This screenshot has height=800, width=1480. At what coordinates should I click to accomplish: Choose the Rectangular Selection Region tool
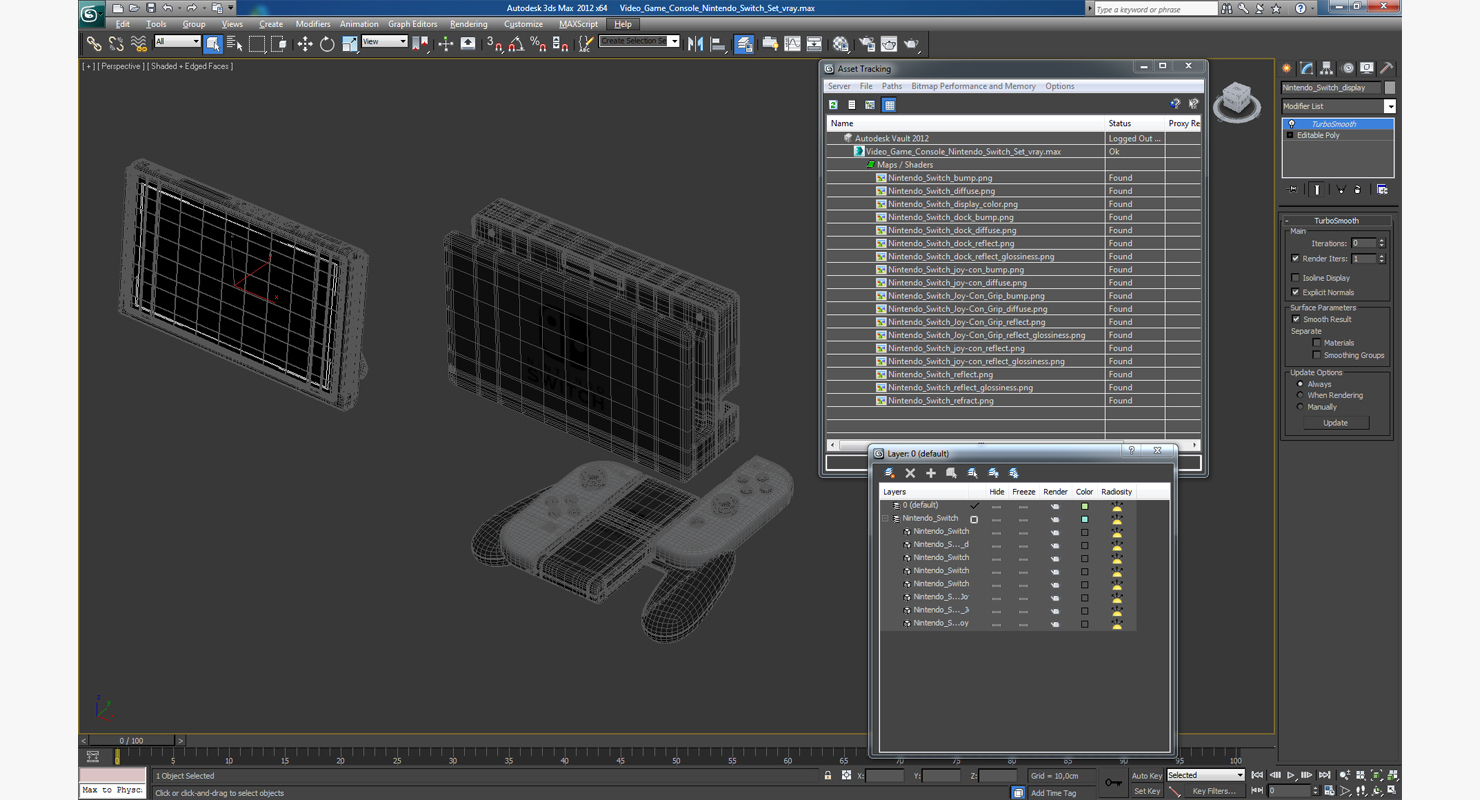point(257,44)
